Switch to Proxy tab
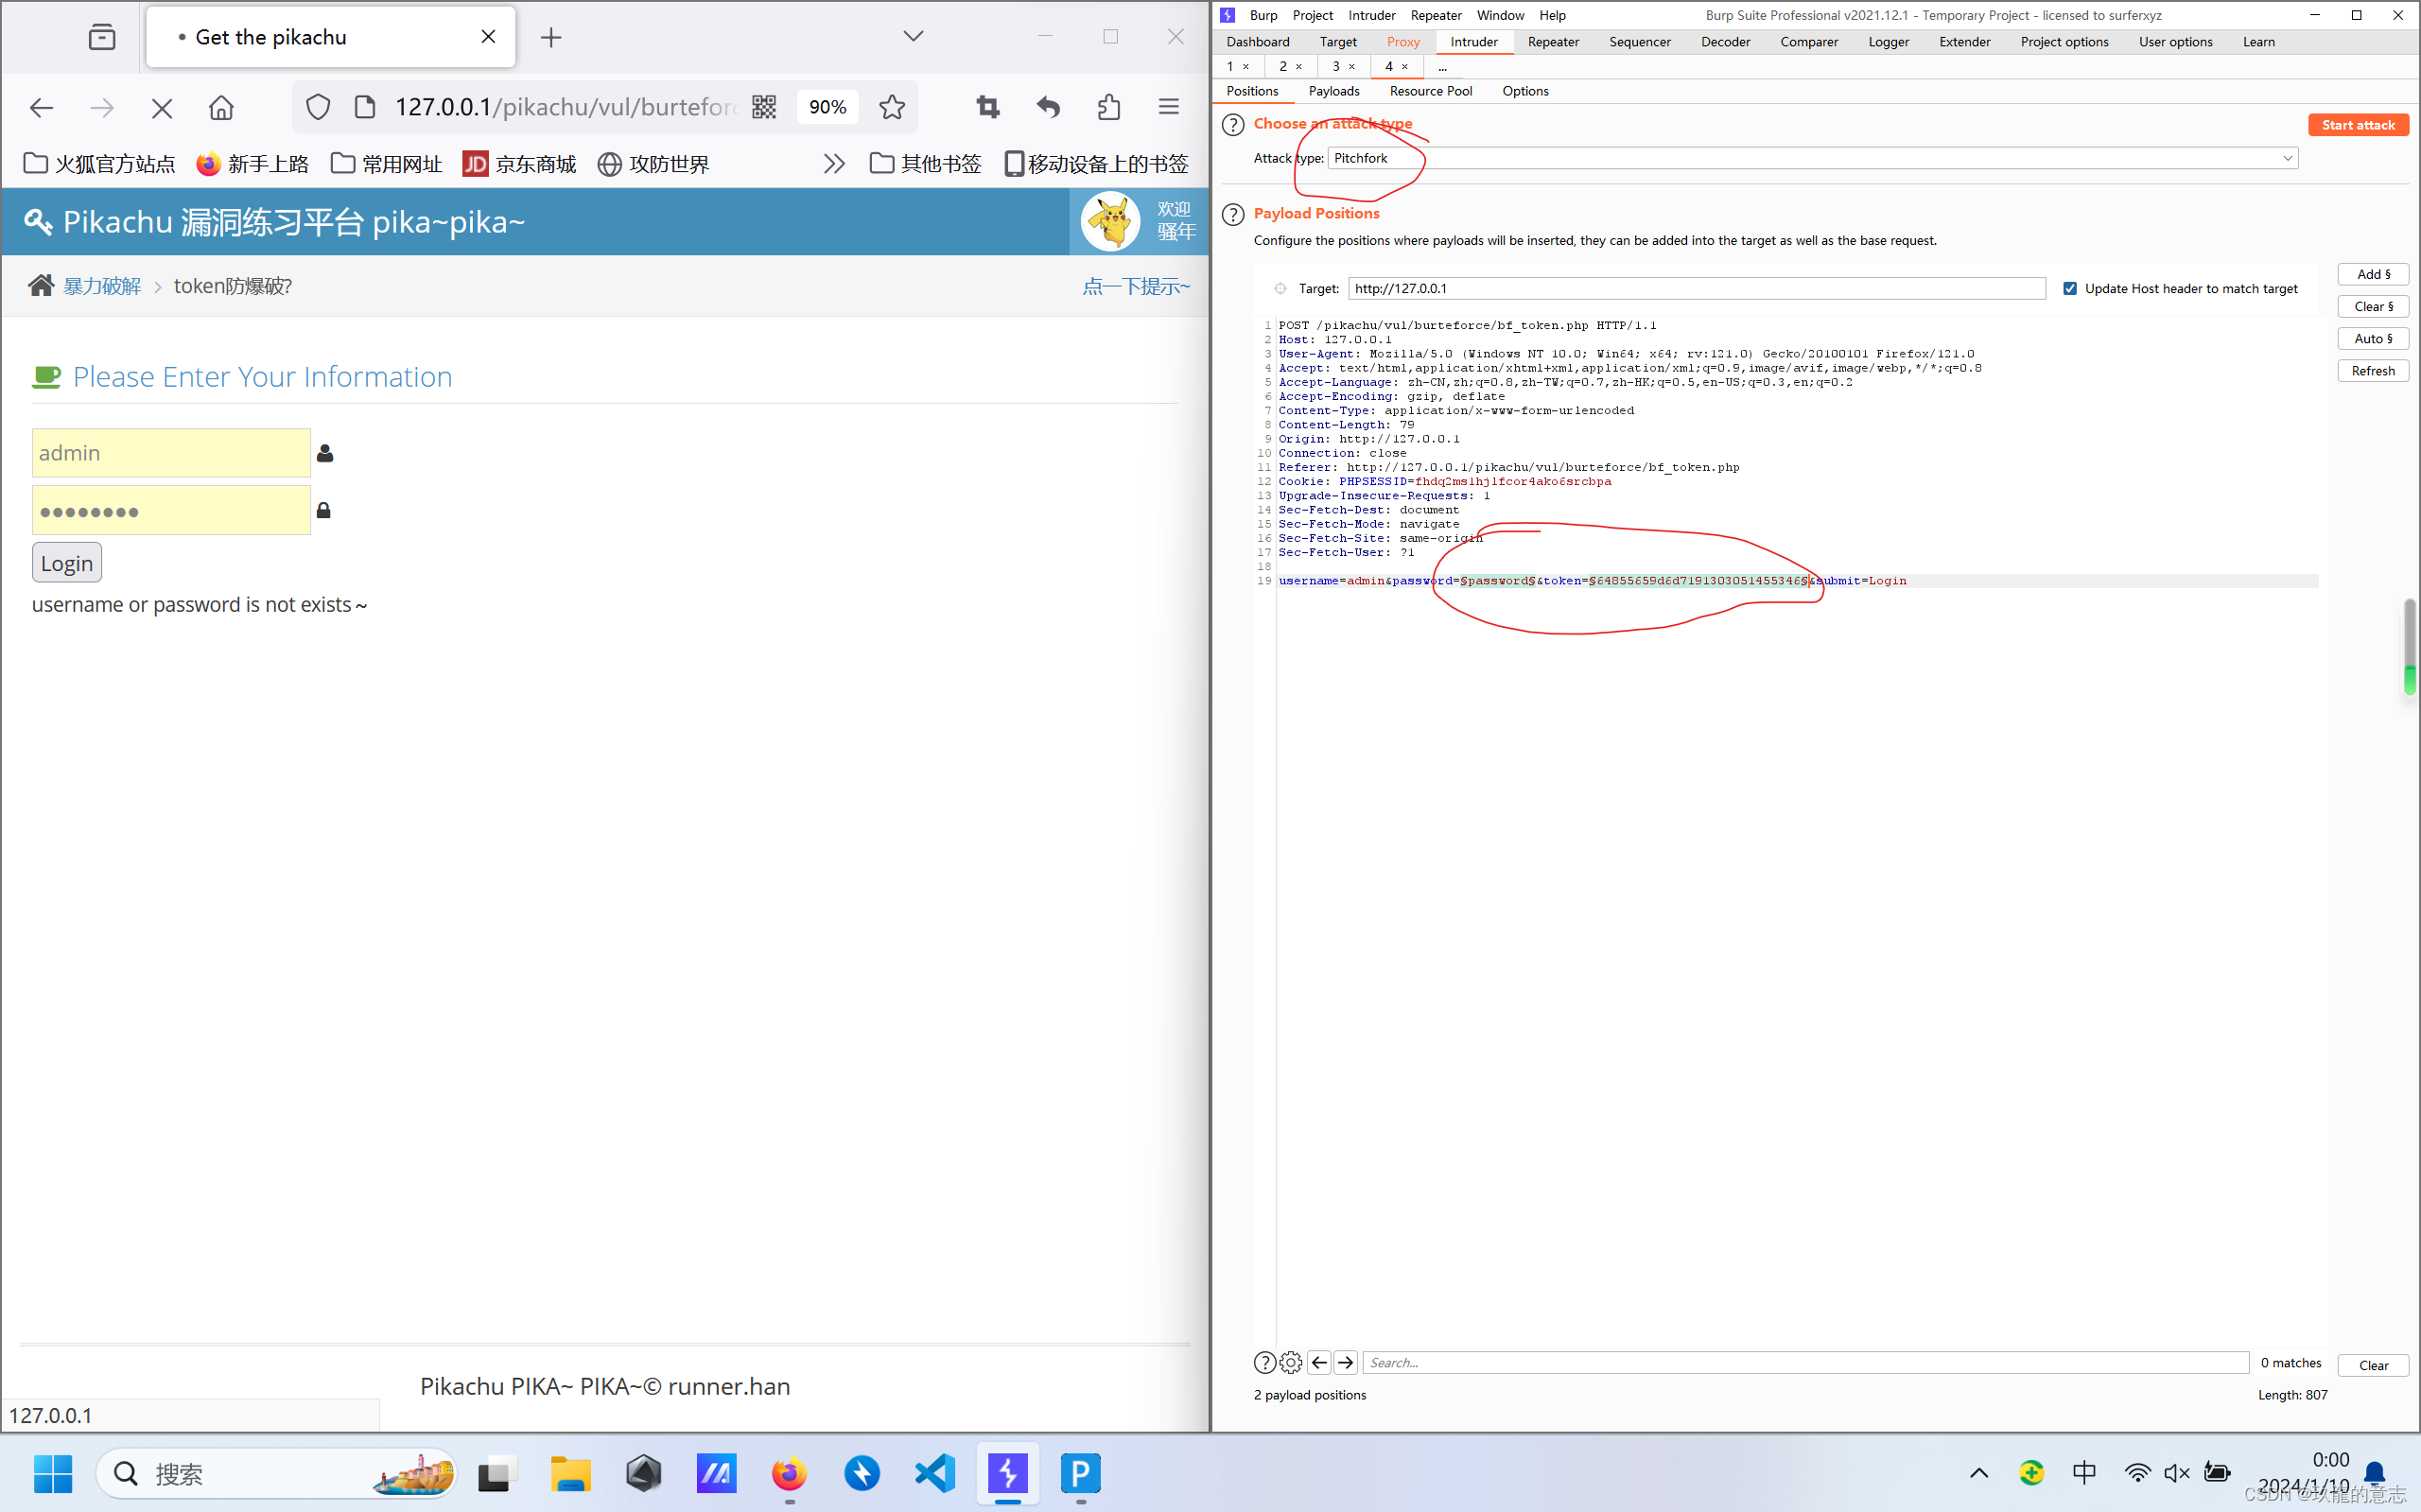This screenshot has width=2421, height=1512. point(1403,42)
